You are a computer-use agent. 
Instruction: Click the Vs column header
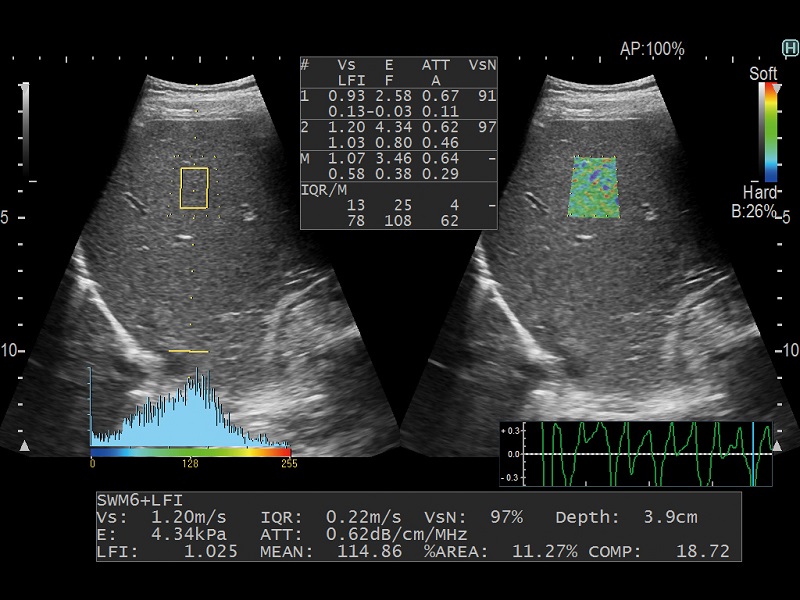click(345, 64)
